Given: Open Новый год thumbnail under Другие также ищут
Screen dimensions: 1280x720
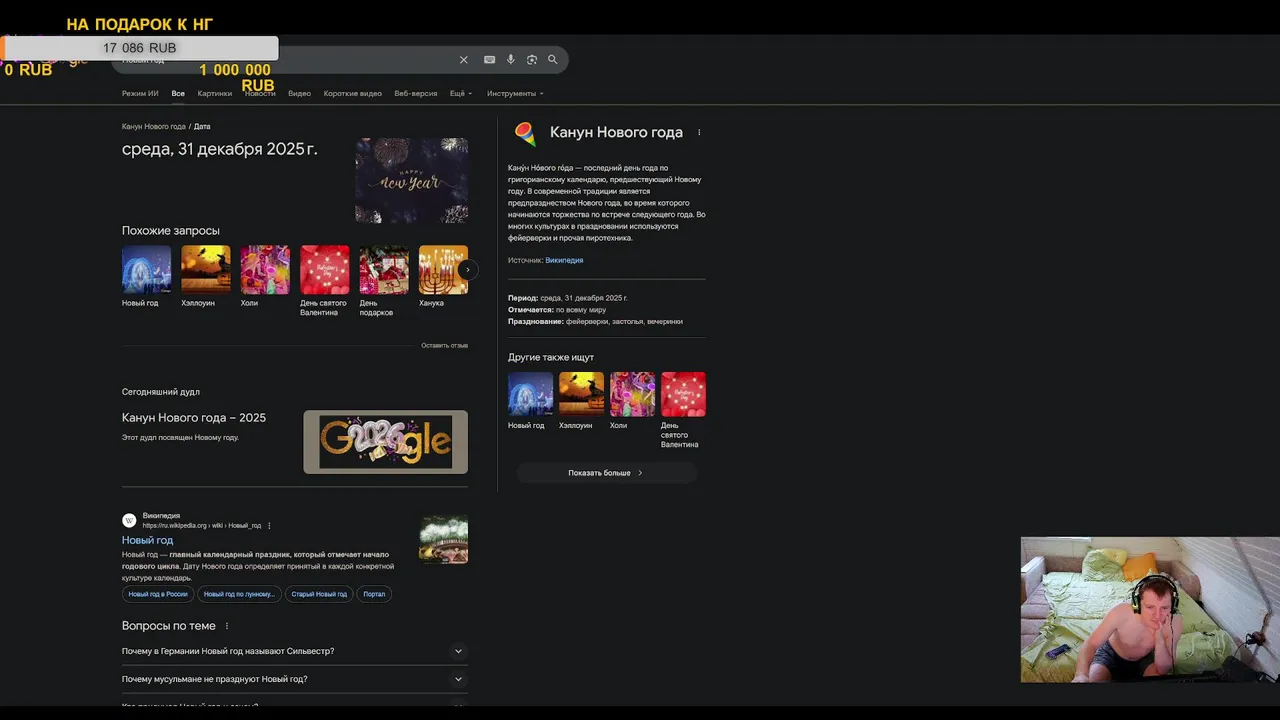Looking at the screenshot, I should [x=530, y=394].
